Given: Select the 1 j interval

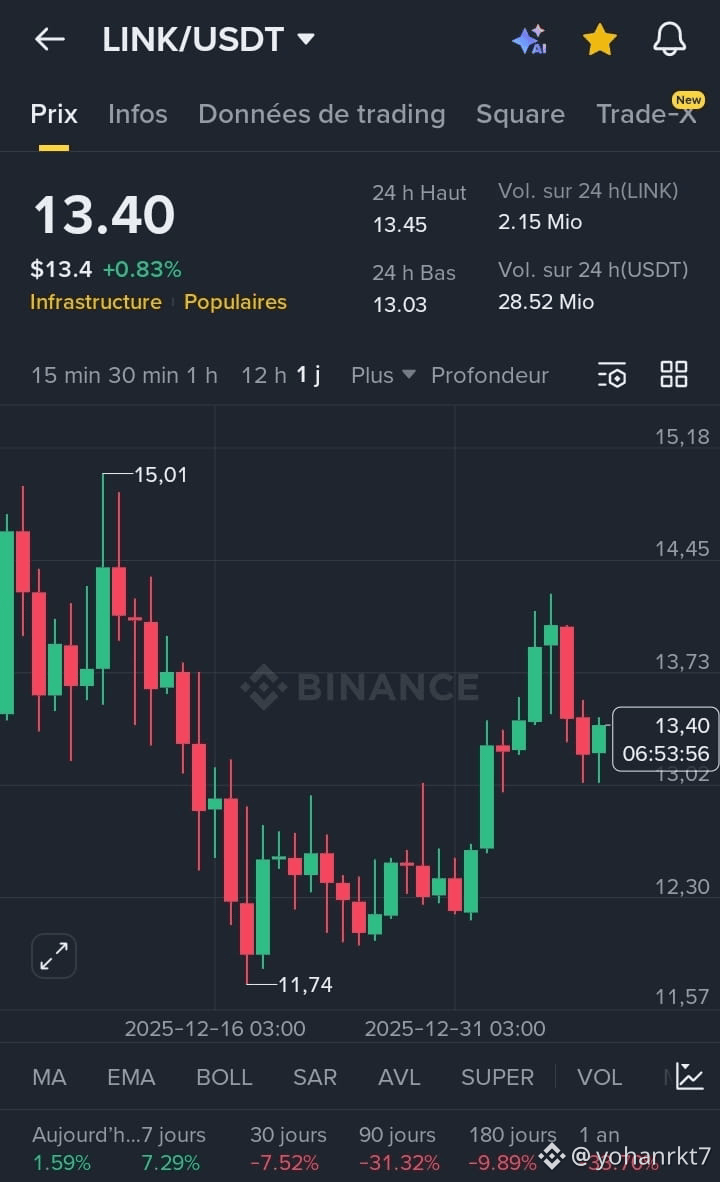Looking at the screenshot, I should pyautogui.click(x=308, y=375).
